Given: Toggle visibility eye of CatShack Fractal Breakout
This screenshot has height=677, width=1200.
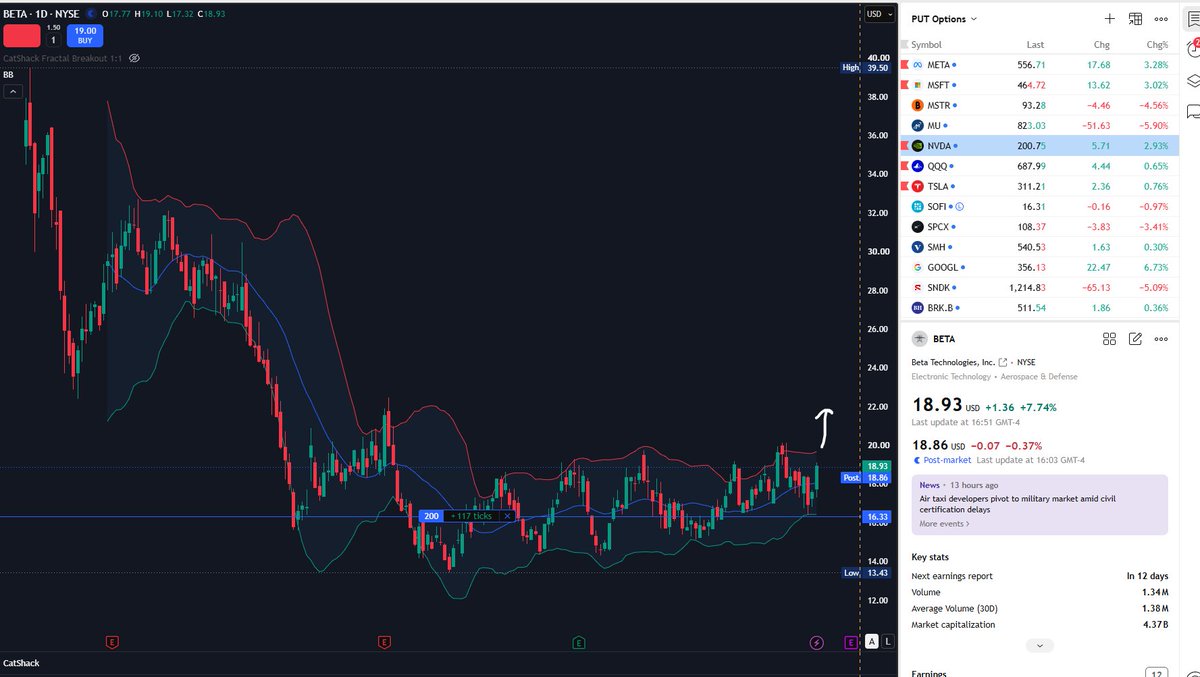Looking at the screenshot, I should tap(135, 58).
